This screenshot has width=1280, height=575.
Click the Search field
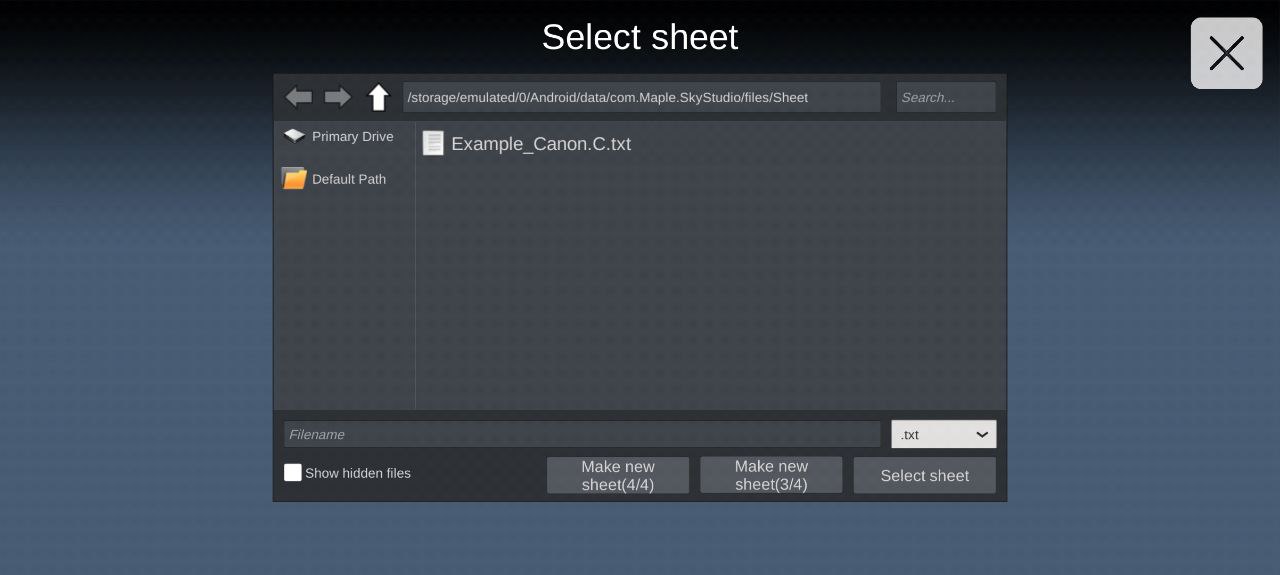point(946,97)
